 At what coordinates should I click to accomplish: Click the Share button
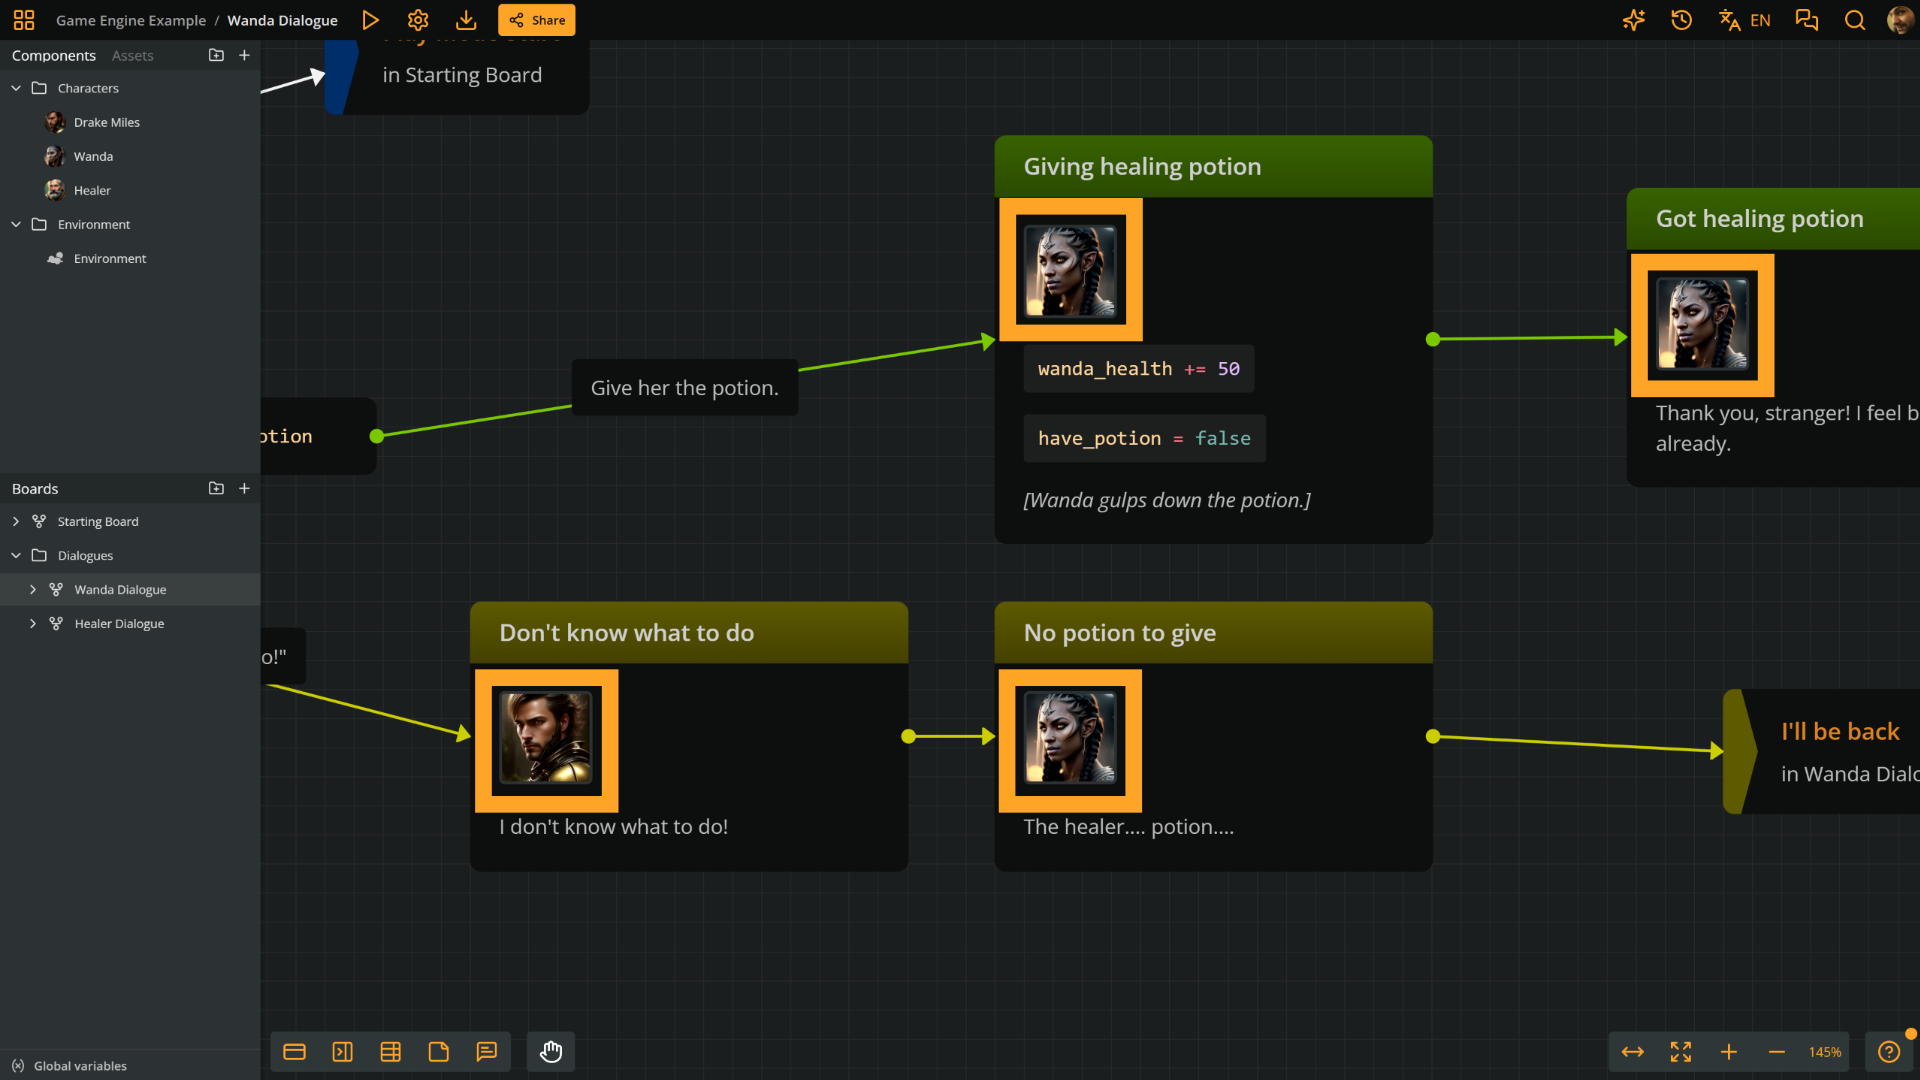pyautogui.click(x=537, y=20)
